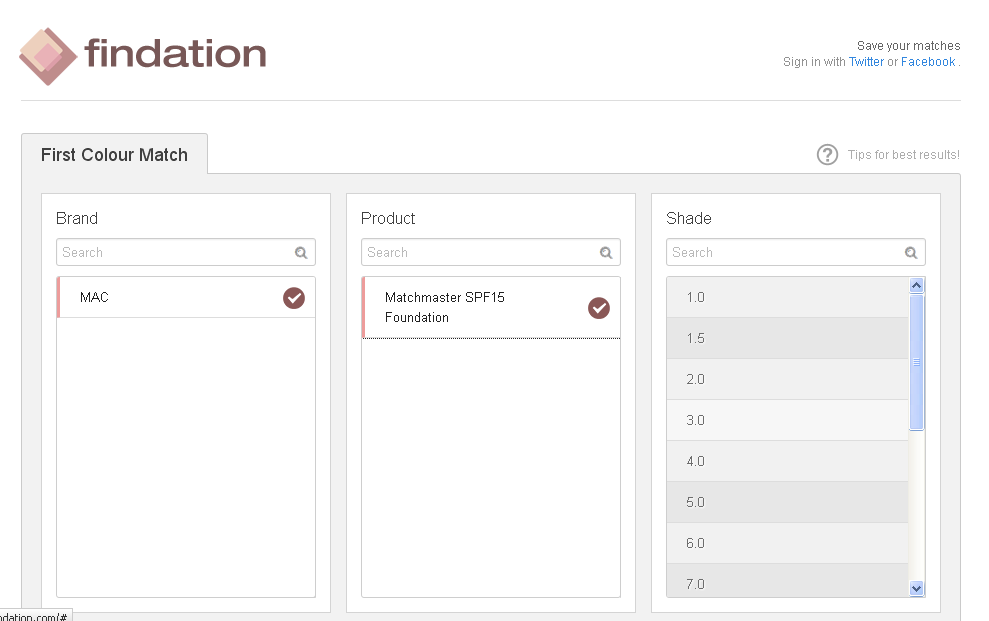
Task: Uncheck the Matchmaster SPF15 Foundation checkmark
Action: tap(599, 308)
